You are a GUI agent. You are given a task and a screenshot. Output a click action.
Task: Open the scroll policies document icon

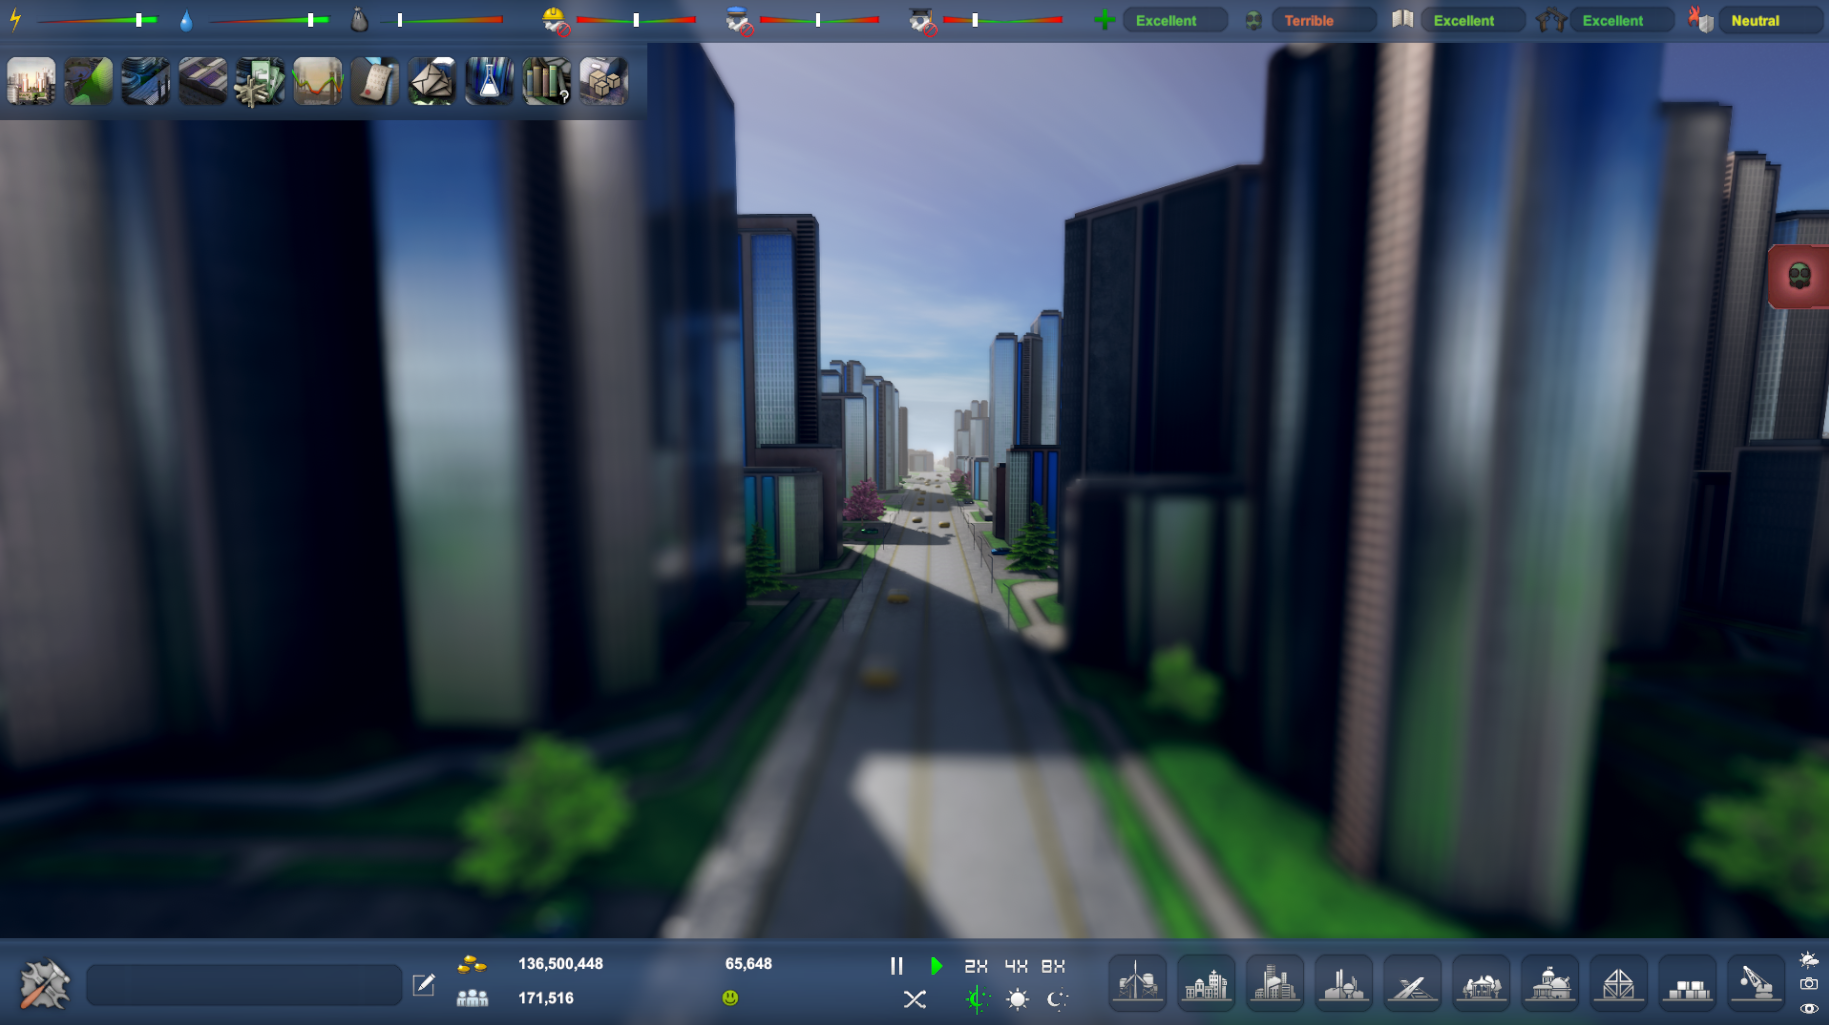[375, 81]
